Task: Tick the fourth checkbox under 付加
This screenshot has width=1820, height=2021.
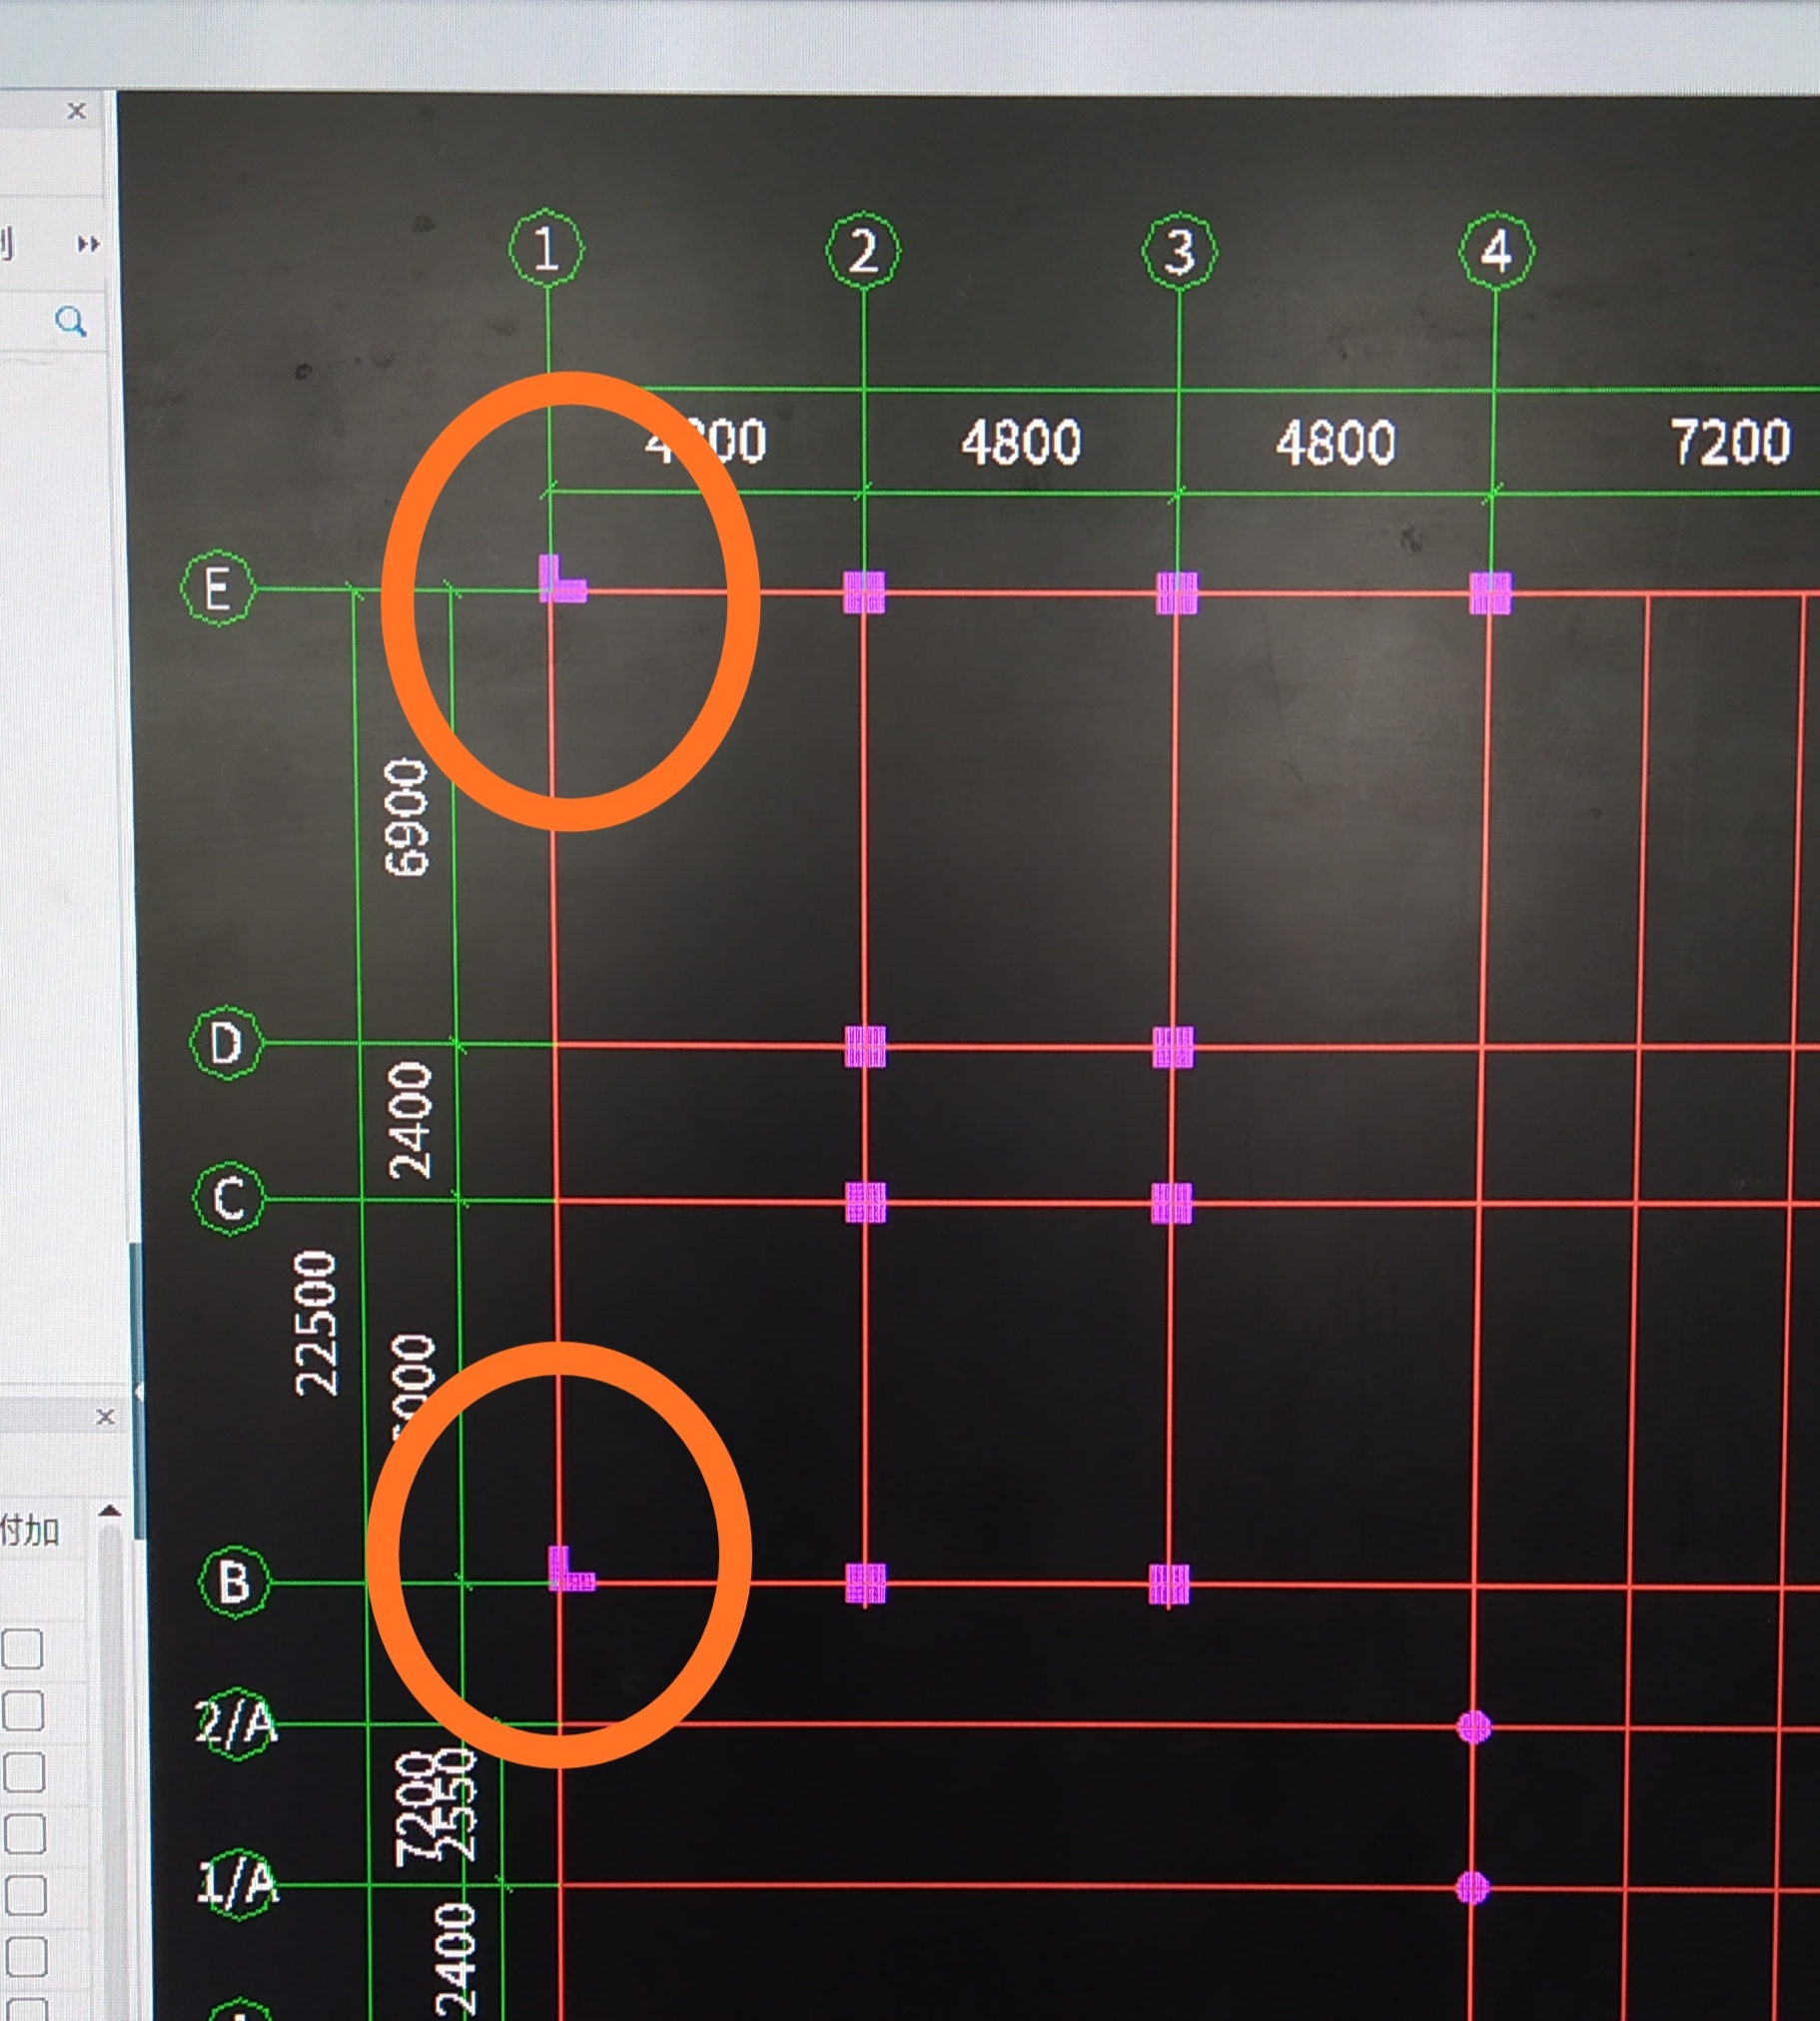Action: click(25, 1834)
